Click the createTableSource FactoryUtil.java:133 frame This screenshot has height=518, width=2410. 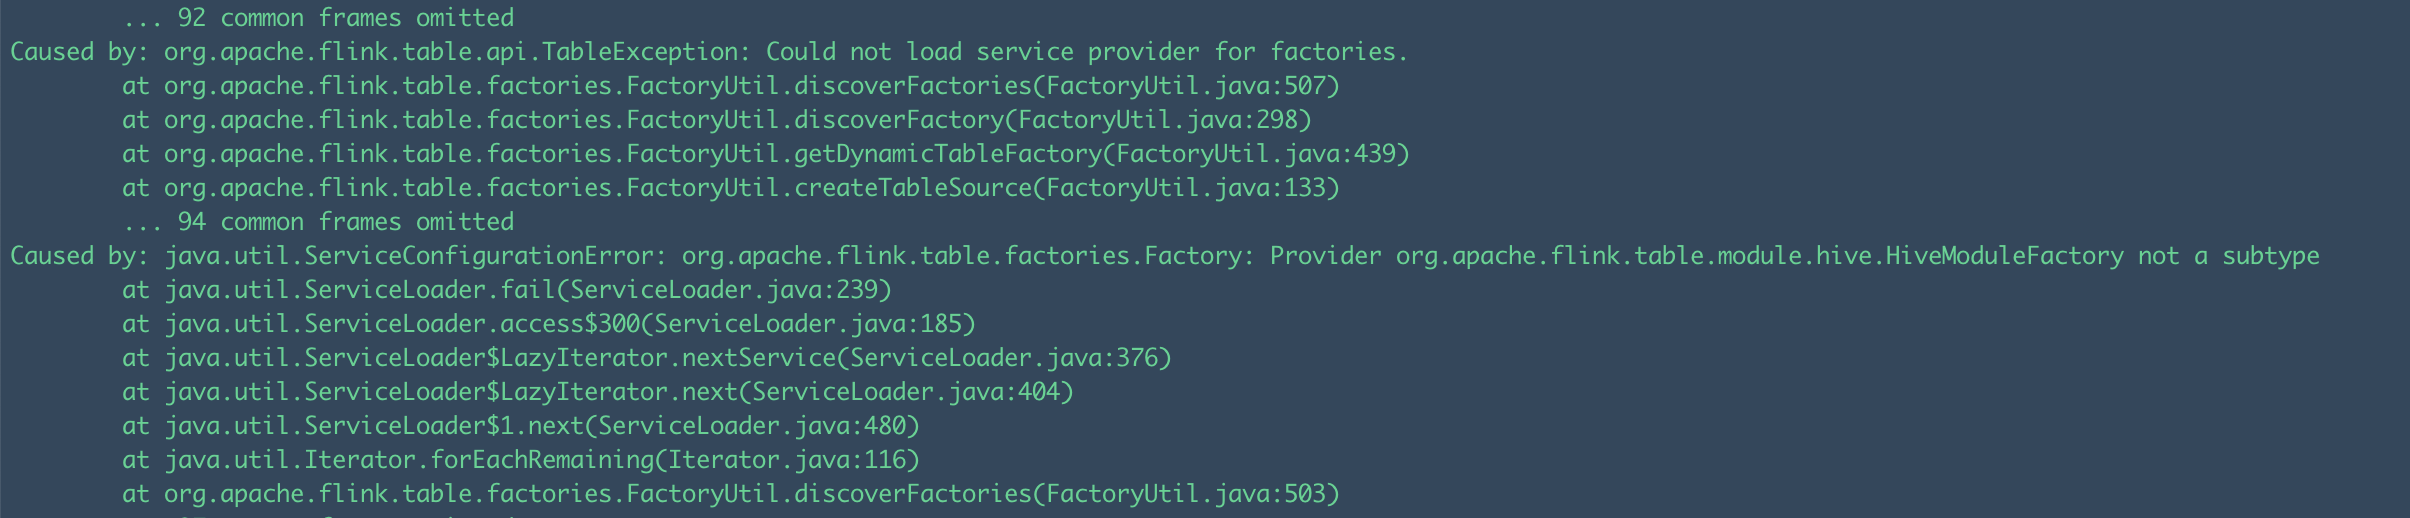pyautogui.click(x=731, y=188)
